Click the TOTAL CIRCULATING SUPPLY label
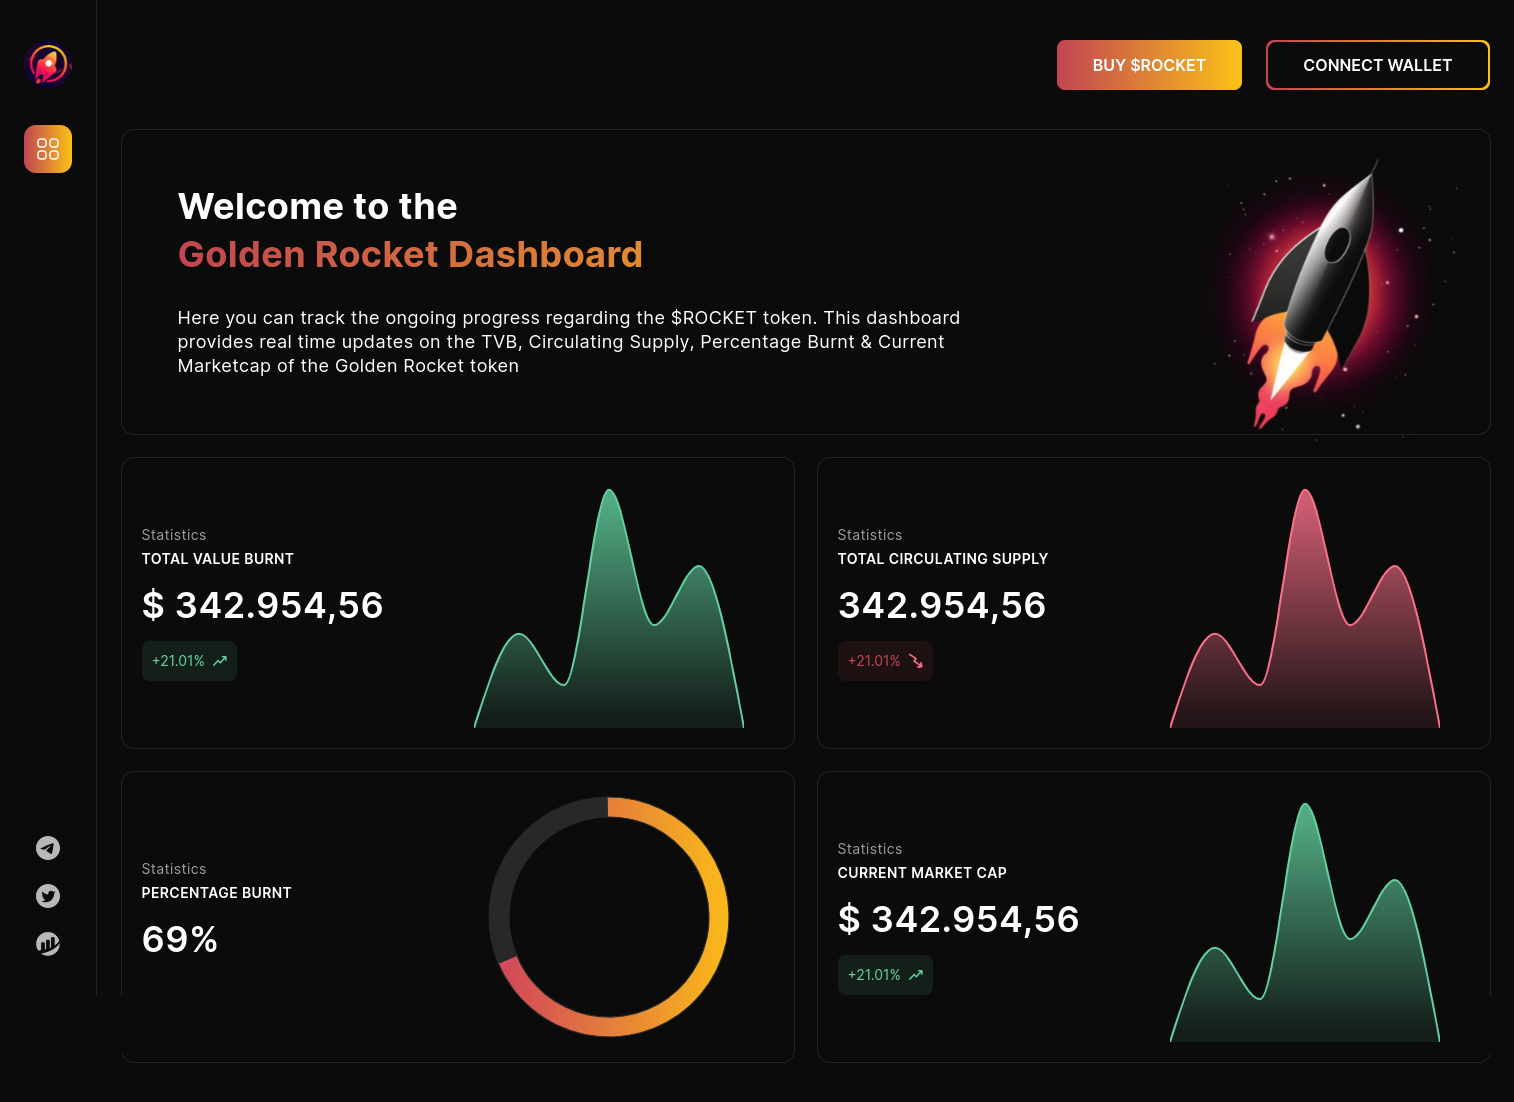 click(x=943, y=559)
